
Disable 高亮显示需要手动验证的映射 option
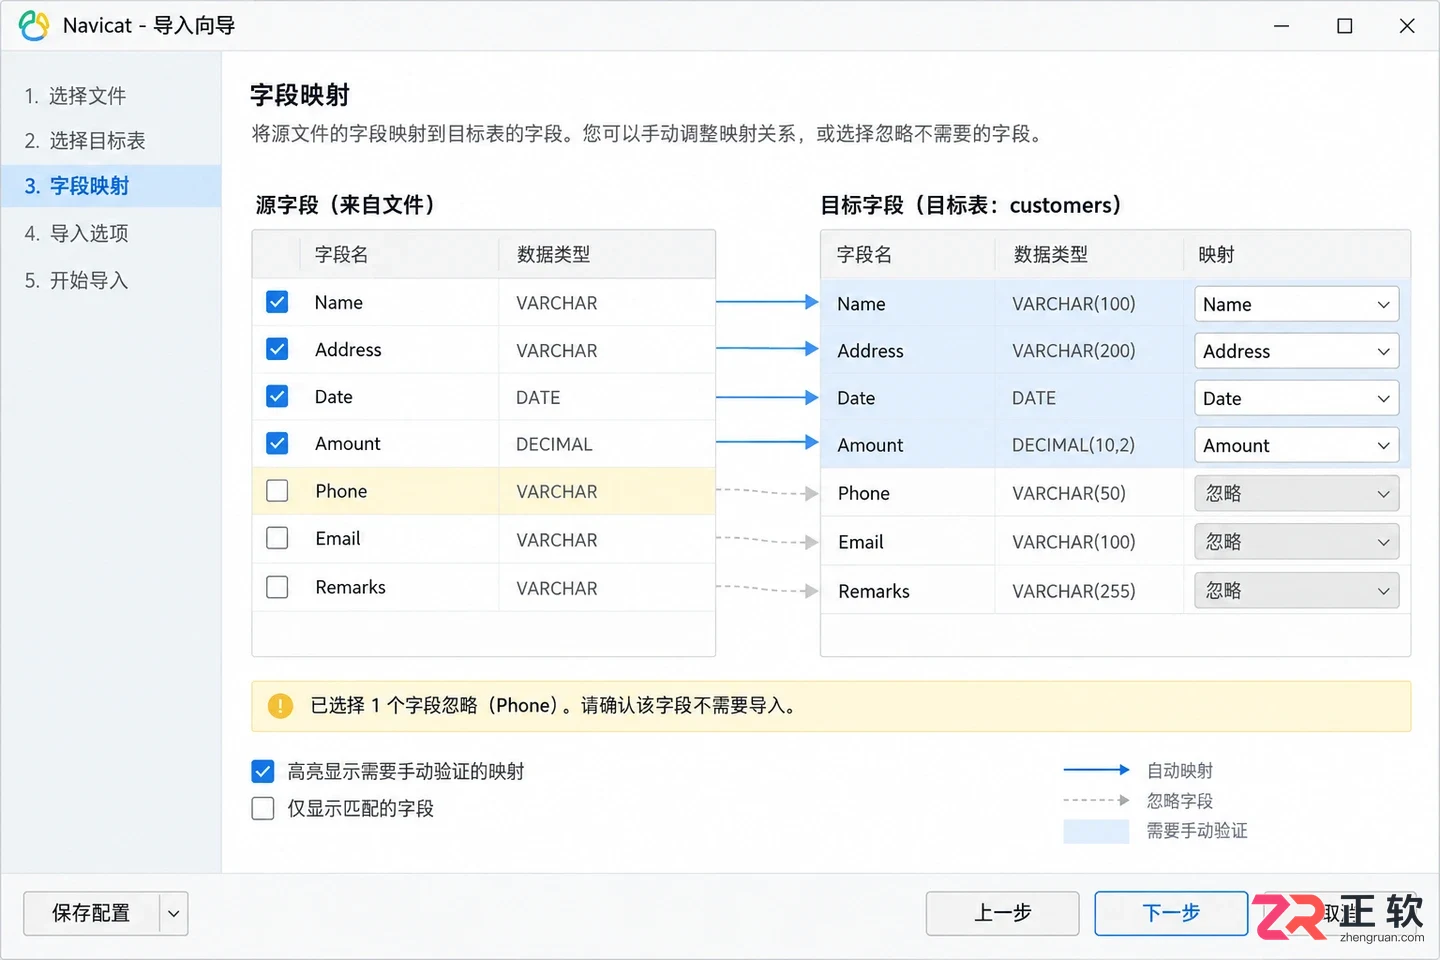(263, 771)
